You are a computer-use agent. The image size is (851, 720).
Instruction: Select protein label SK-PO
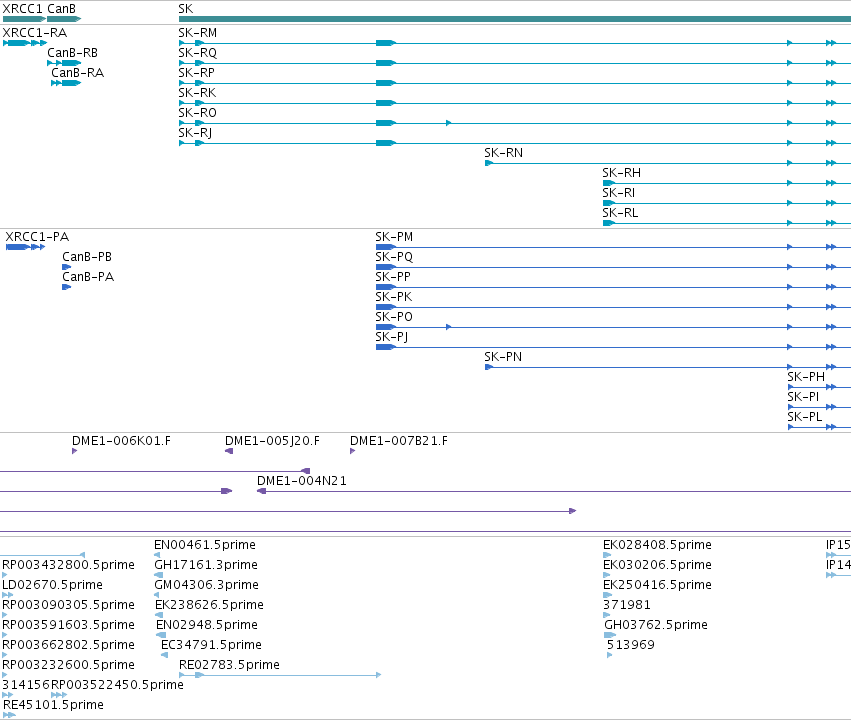[394, 317]
